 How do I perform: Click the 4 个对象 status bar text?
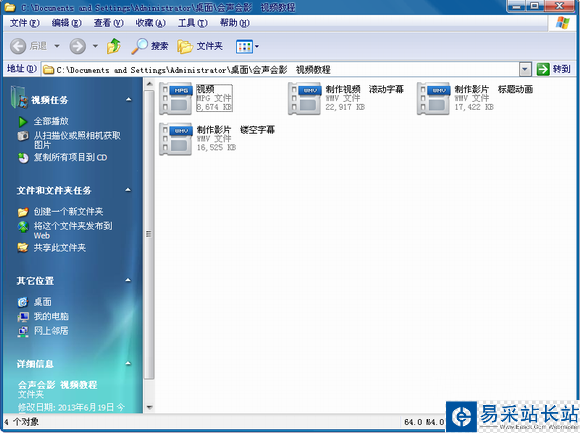(21, 422)
